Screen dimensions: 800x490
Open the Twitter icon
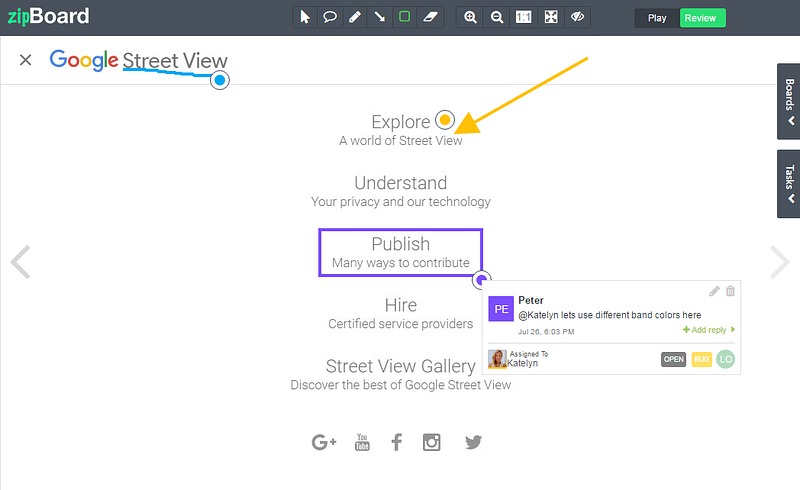[x=473, y=442]
